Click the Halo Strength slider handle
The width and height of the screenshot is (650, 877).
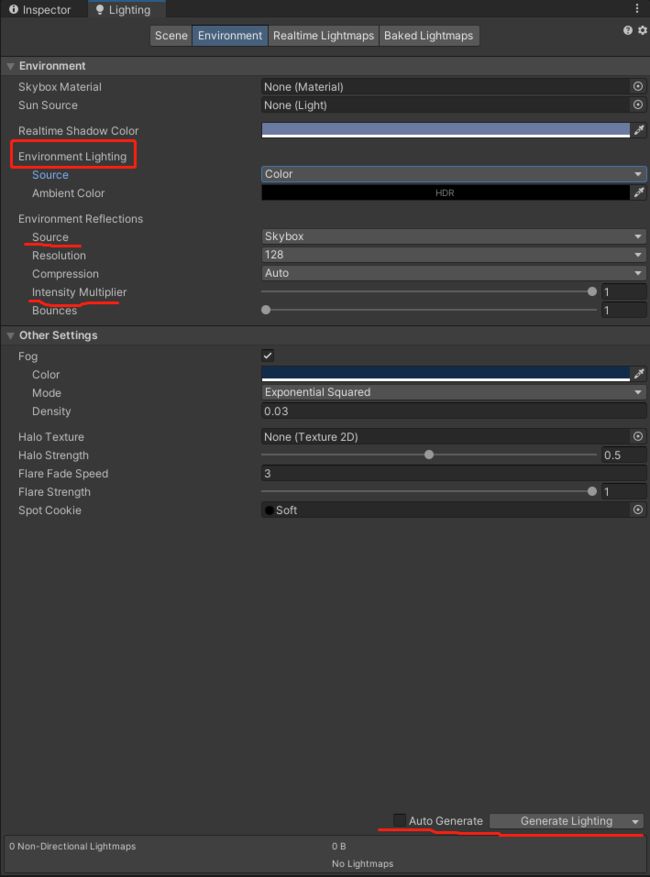[x=429, y=455]
